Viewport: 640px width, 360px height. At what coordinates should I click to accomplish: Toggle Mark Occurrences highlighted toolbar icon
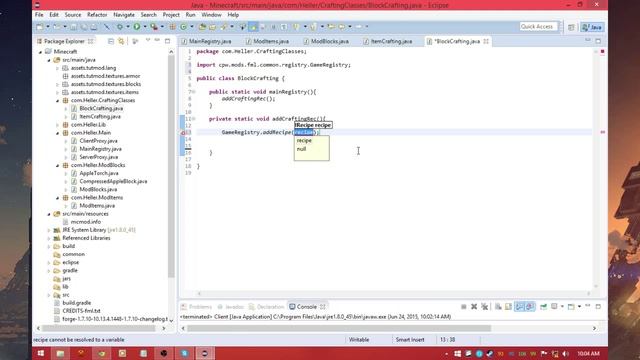(253, 27)
